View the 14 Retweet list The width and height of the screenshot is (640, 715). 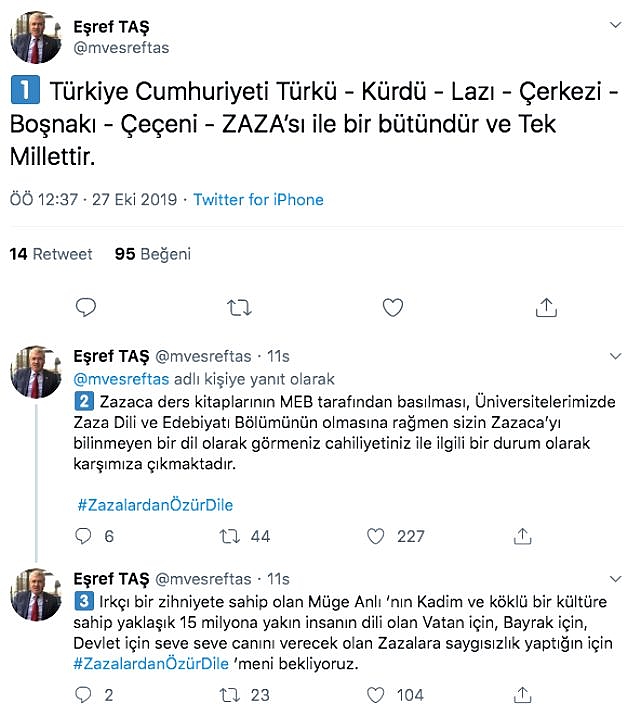51,254
